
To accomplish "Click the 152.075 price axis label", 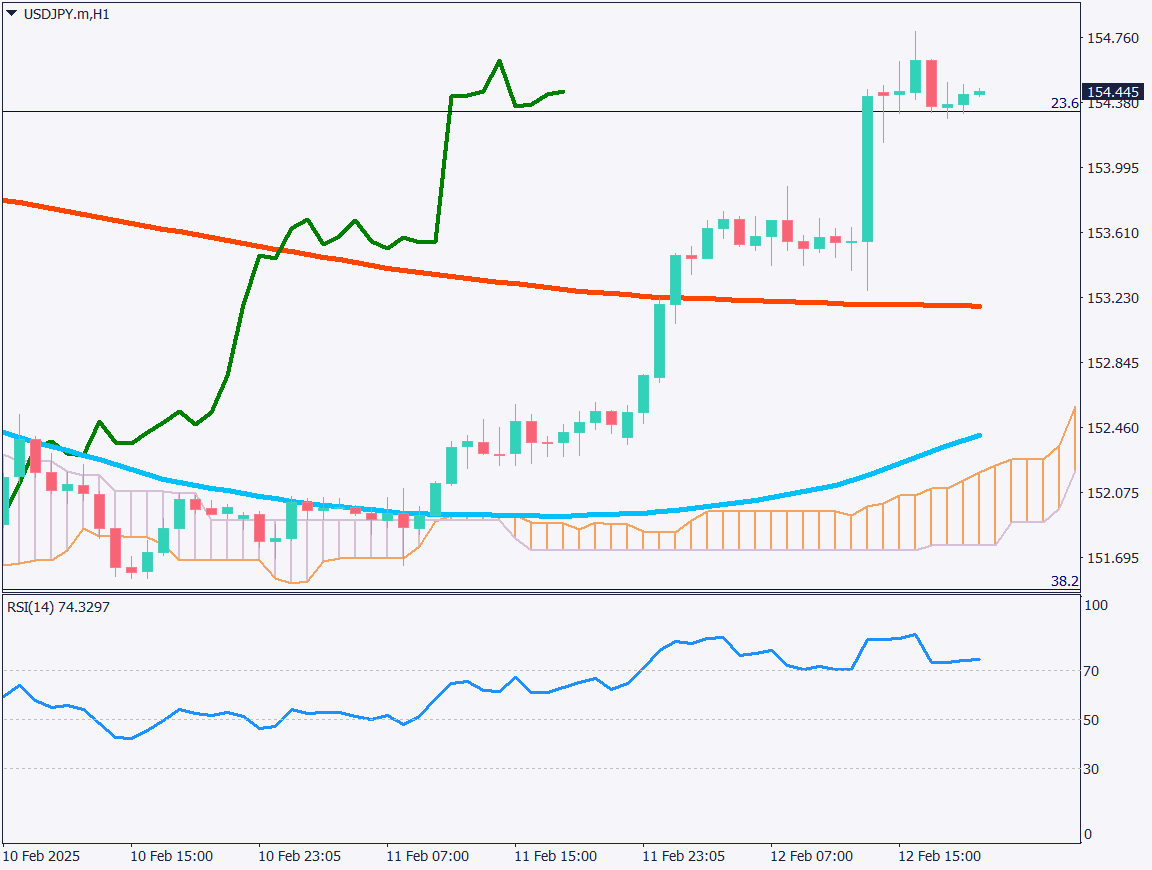I will (x=1112, y=493).
